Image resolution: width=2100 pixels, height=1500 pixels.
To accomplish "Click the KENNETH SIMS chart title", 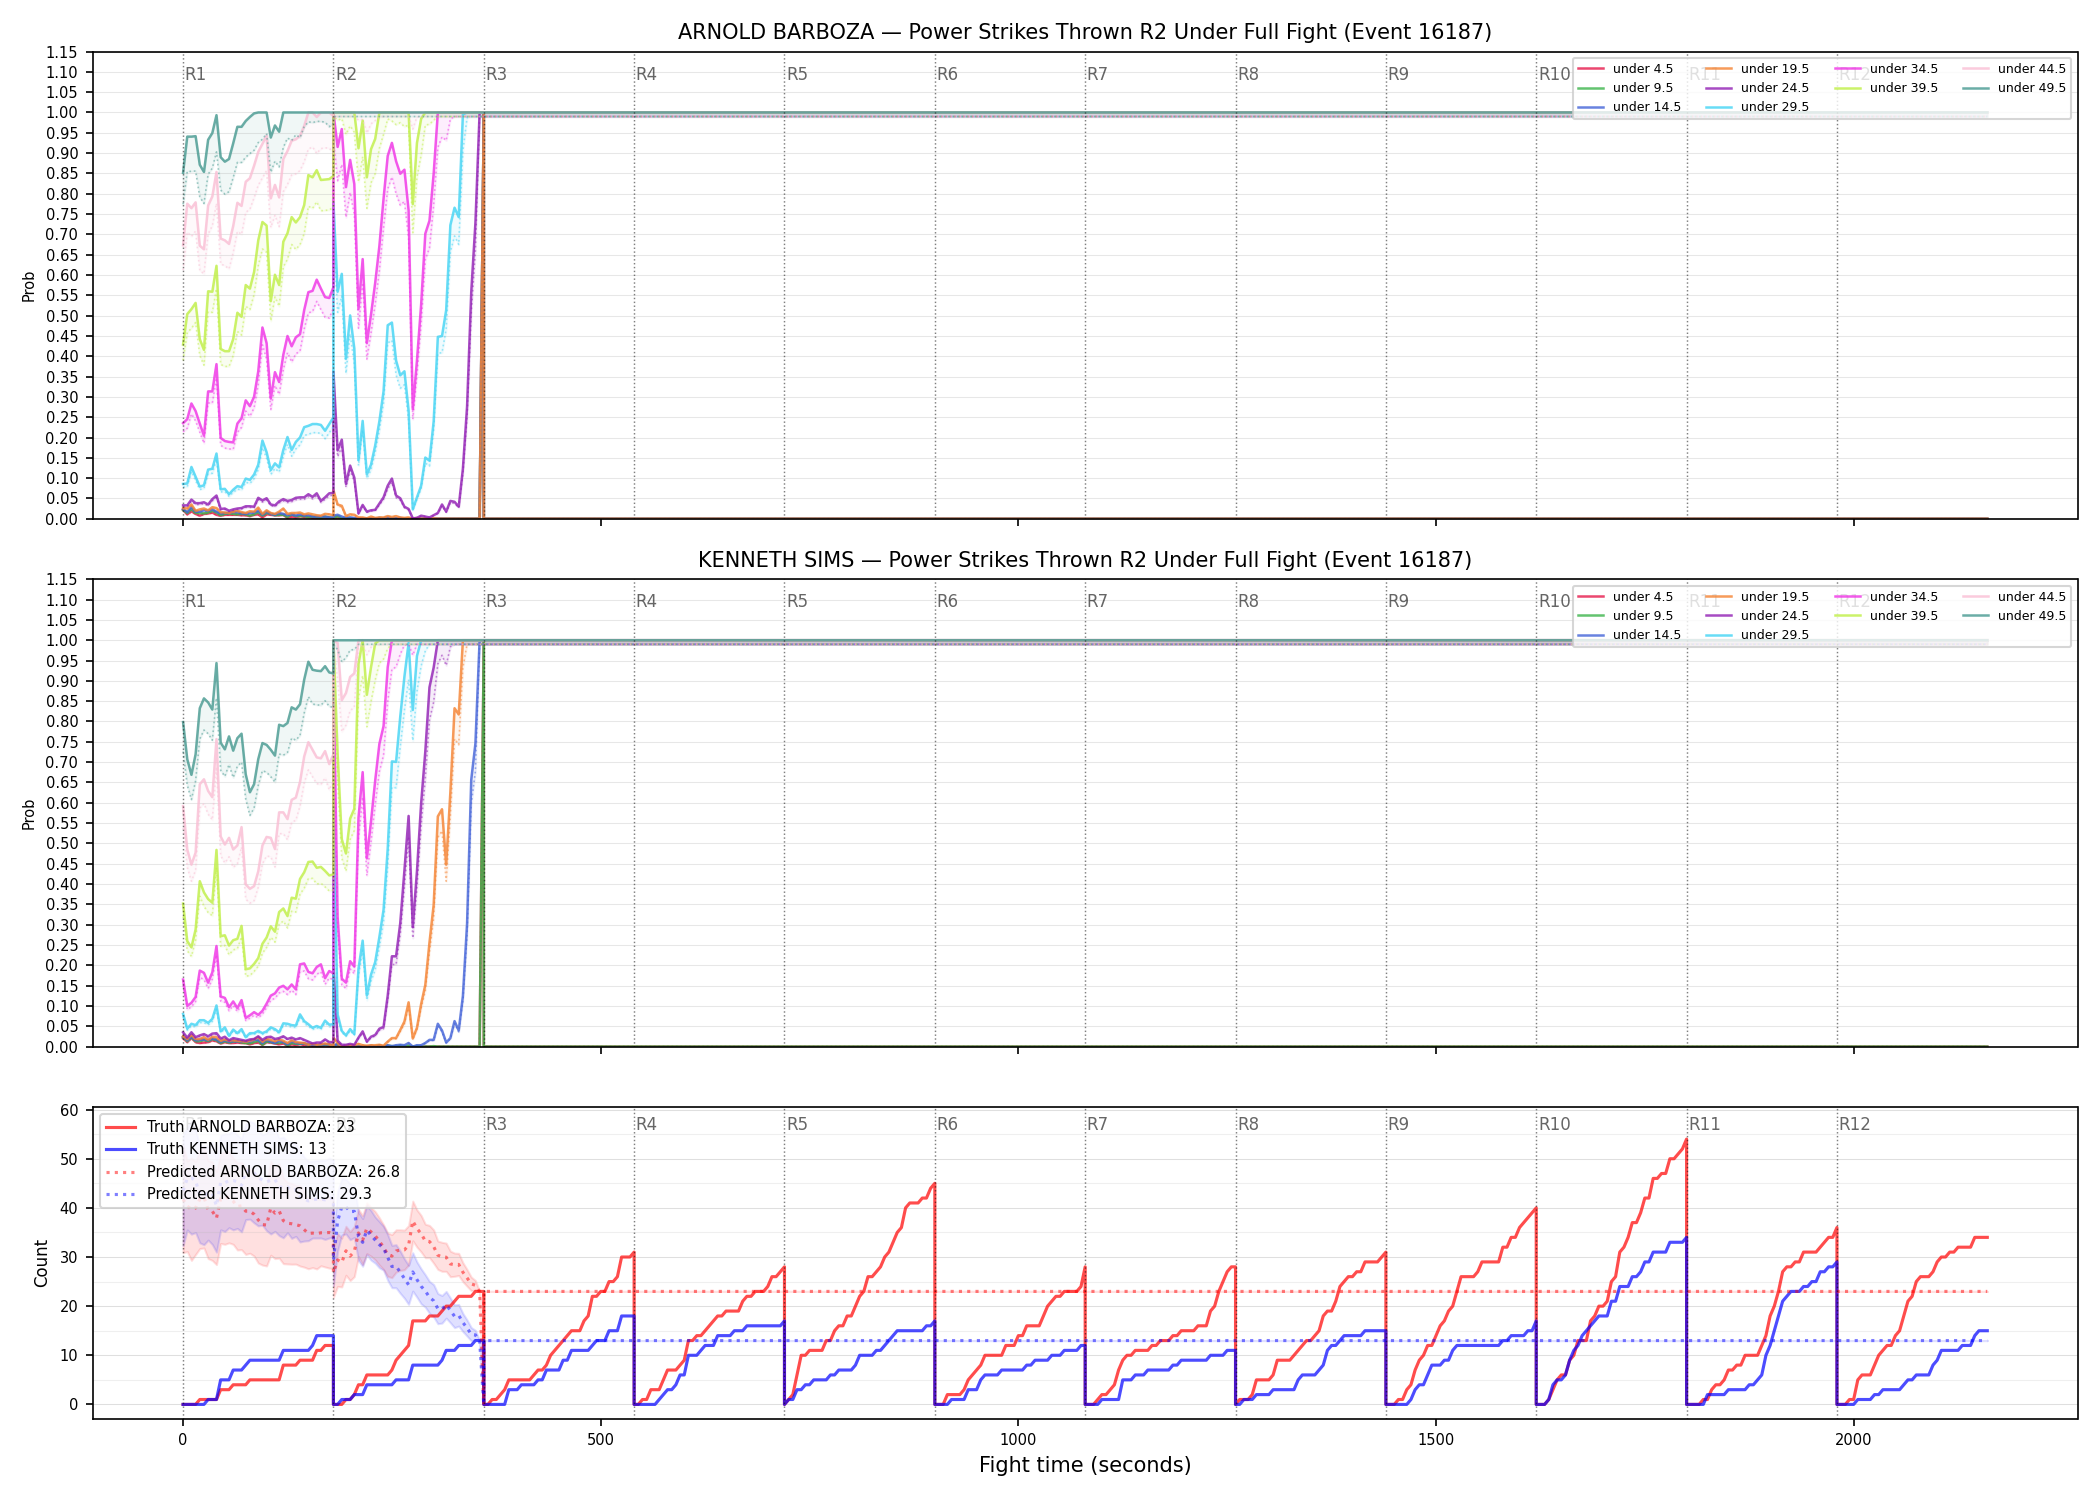I will click(1085, 560).
